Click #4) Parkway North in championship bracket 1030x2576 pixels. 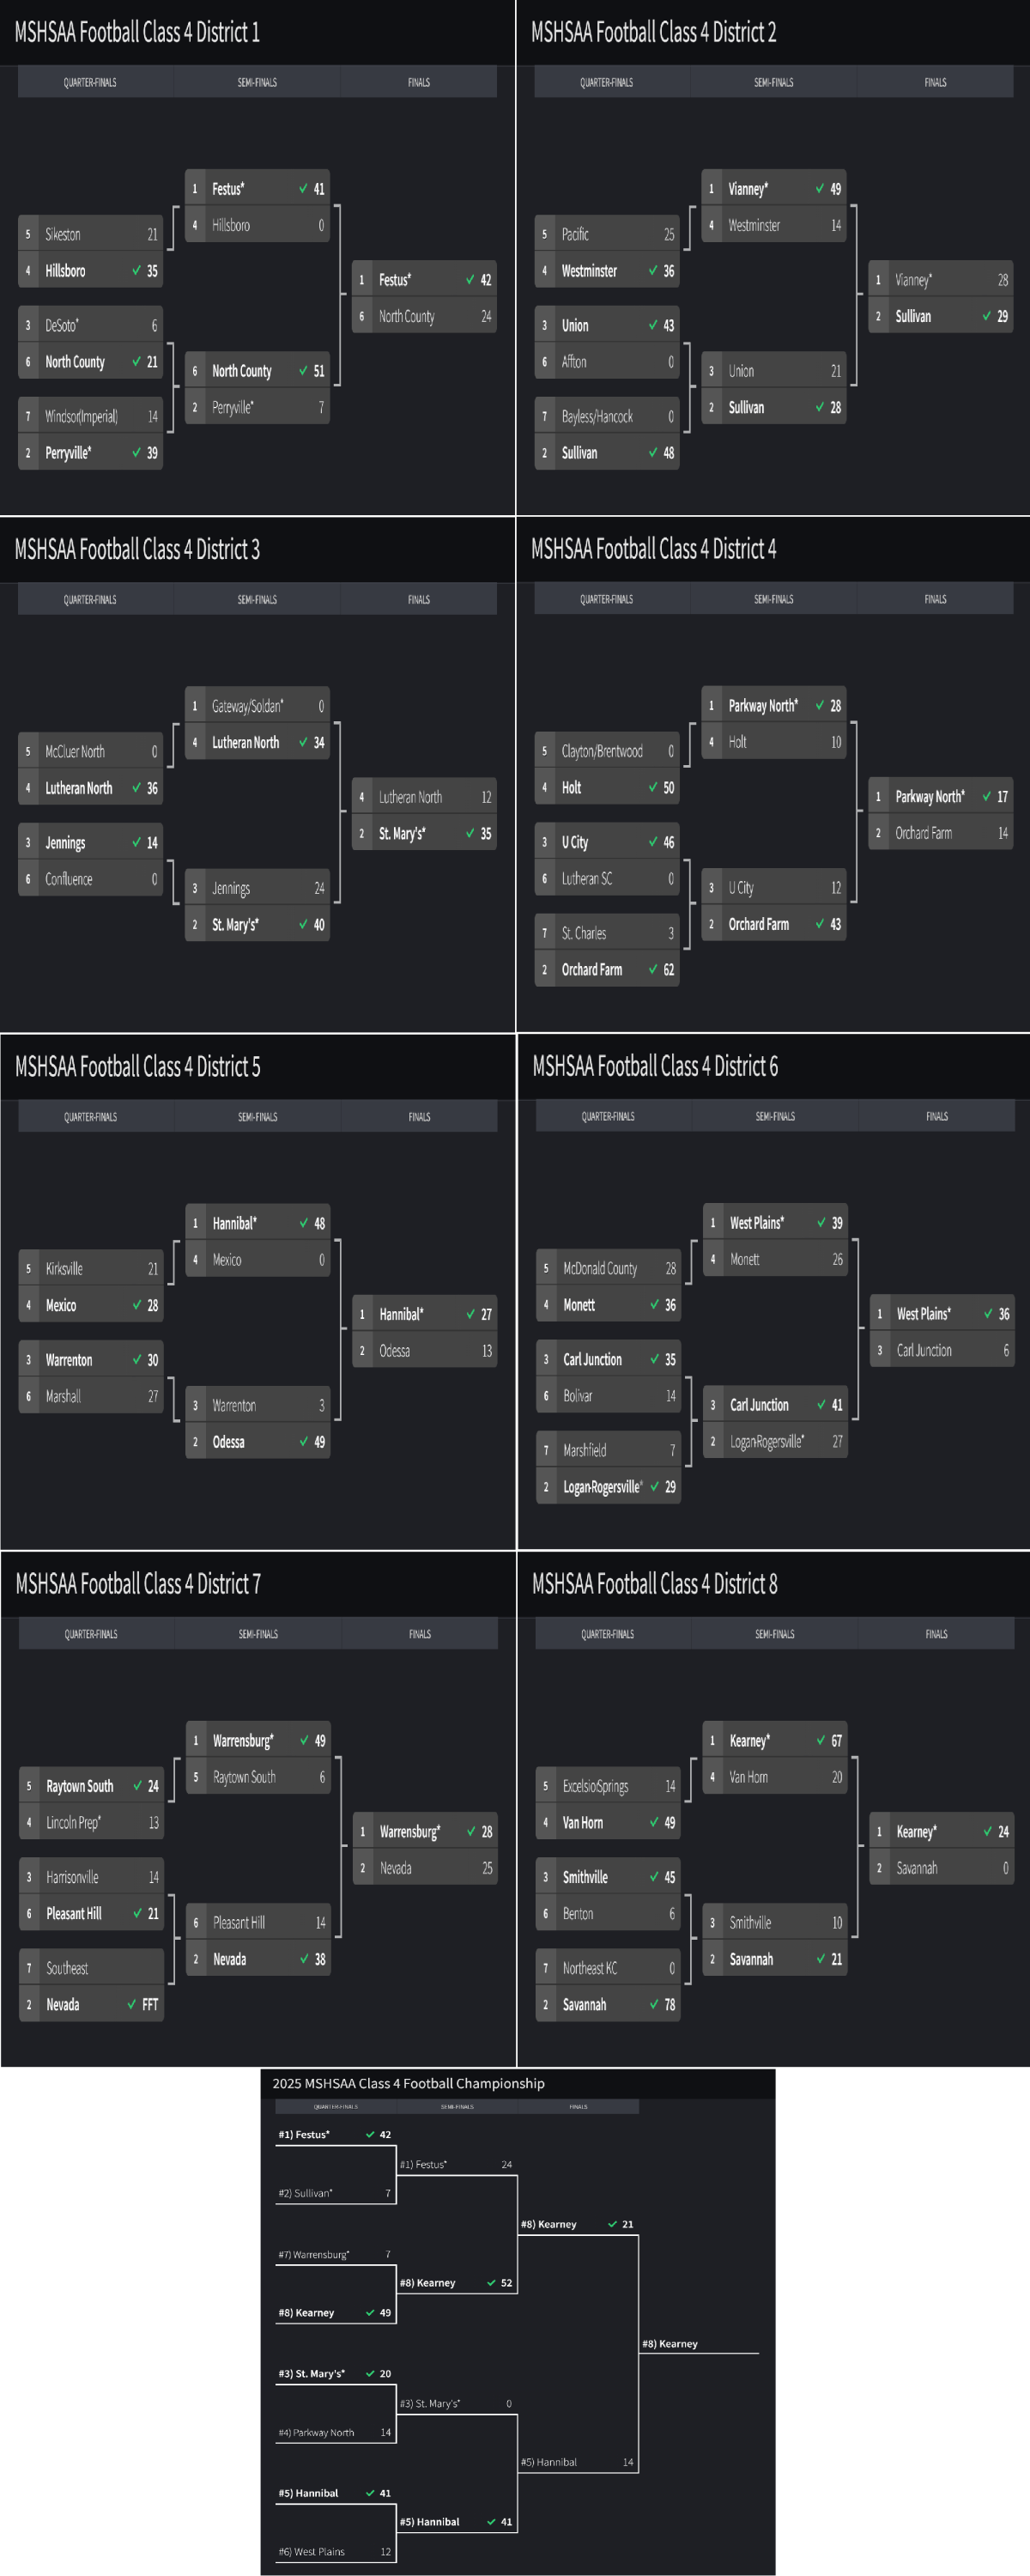[x=316, y=2432]
